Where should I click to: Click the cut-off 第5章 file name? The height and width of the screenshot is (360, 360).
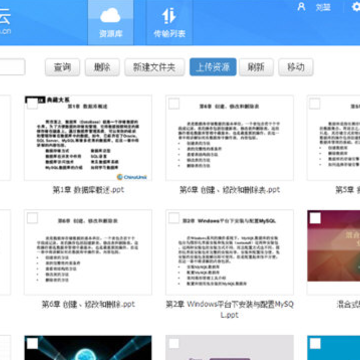(347, 190)
